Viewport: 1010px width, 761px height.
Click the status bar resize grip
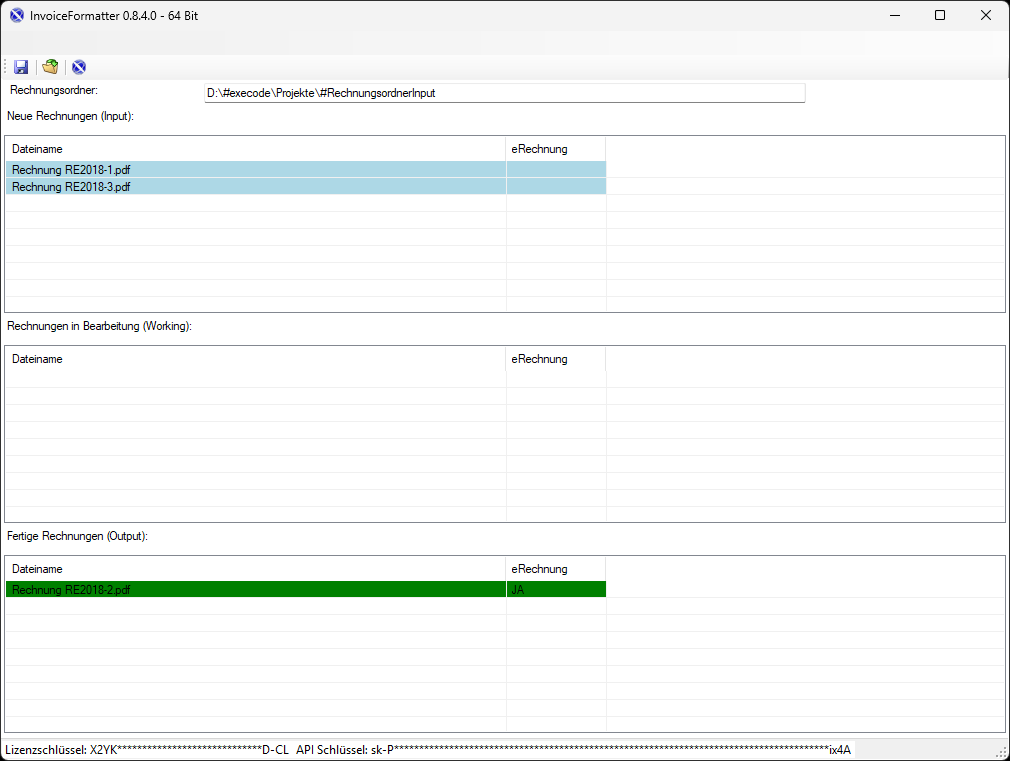(x=1001, y=752)
